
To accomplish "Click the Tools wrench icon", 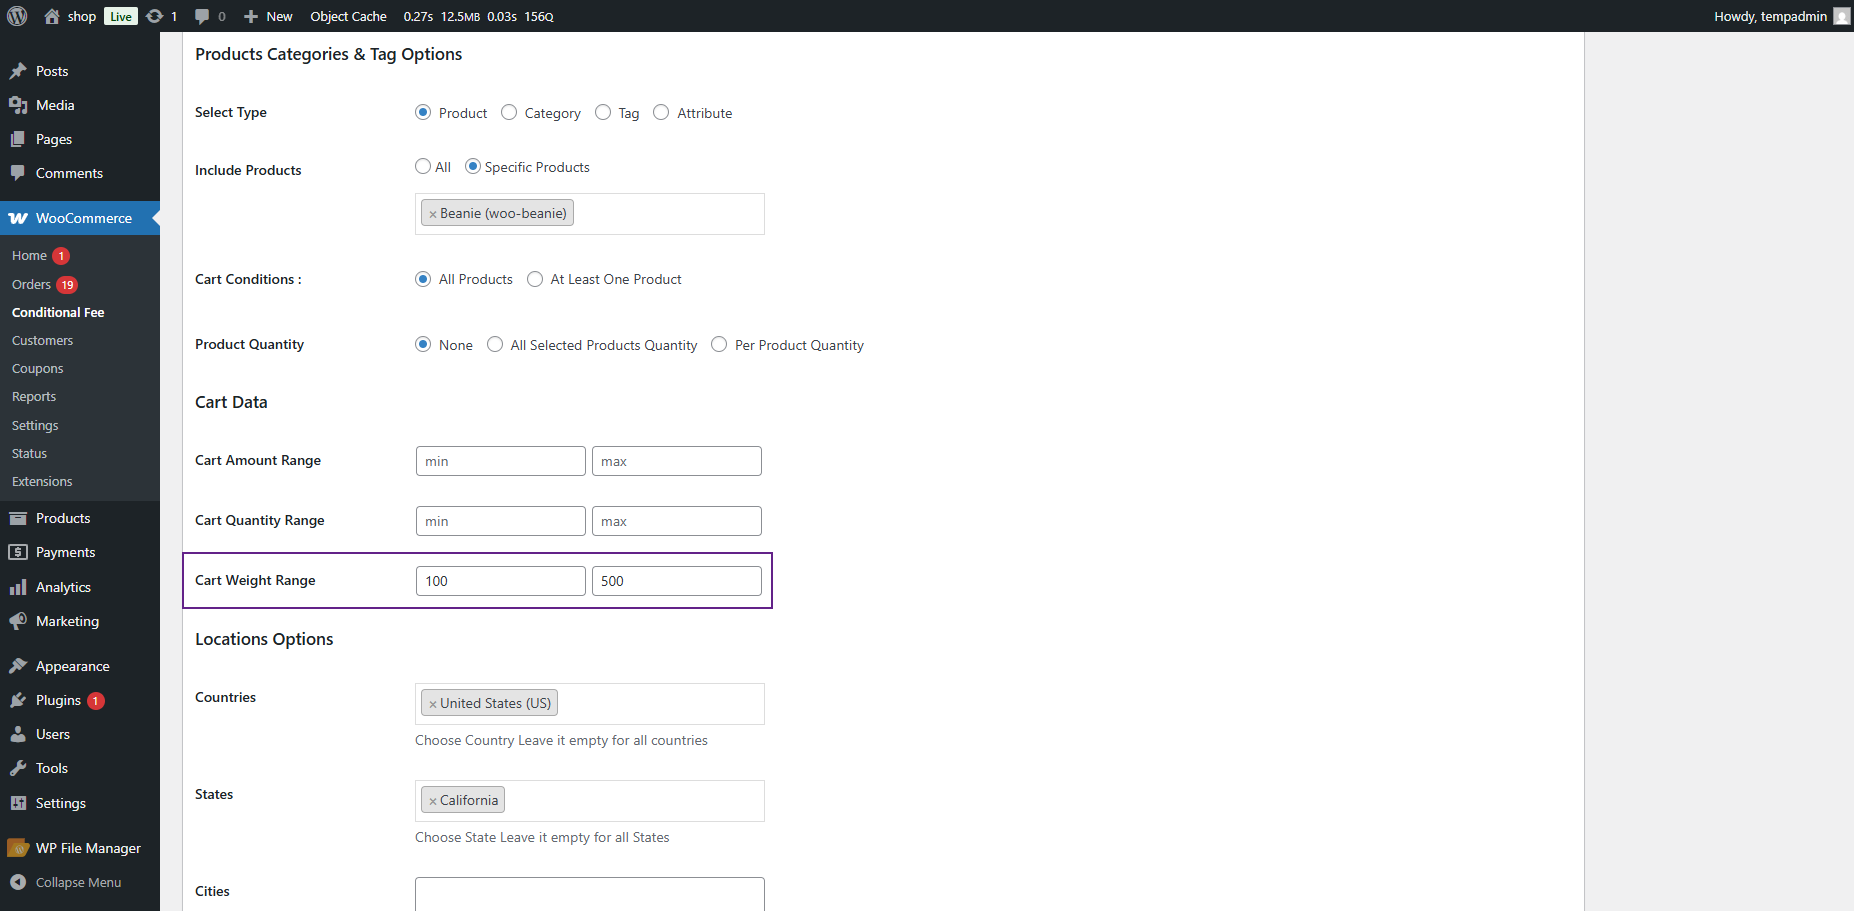I will pos(18,768).
